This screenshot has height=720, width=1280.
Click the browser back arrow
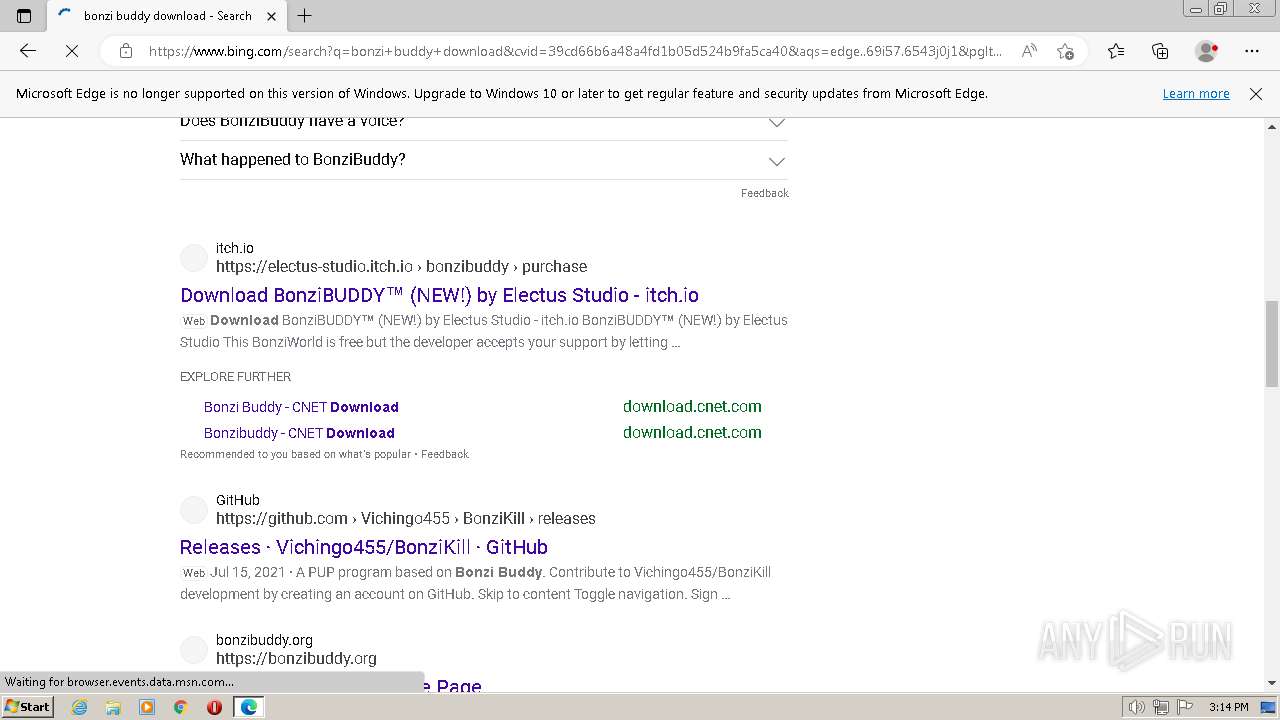pyautogui.click(x=28, y=51)
